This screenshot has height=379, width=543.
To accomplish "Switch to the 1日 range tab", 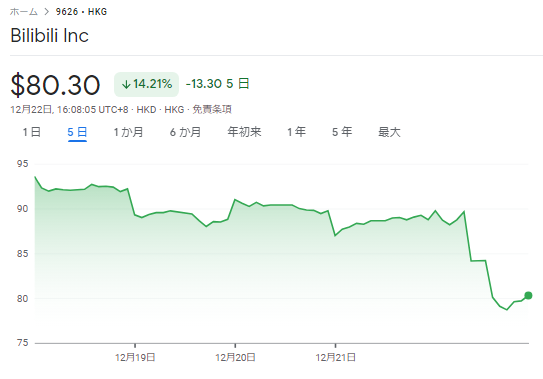I will coord(32,132).
